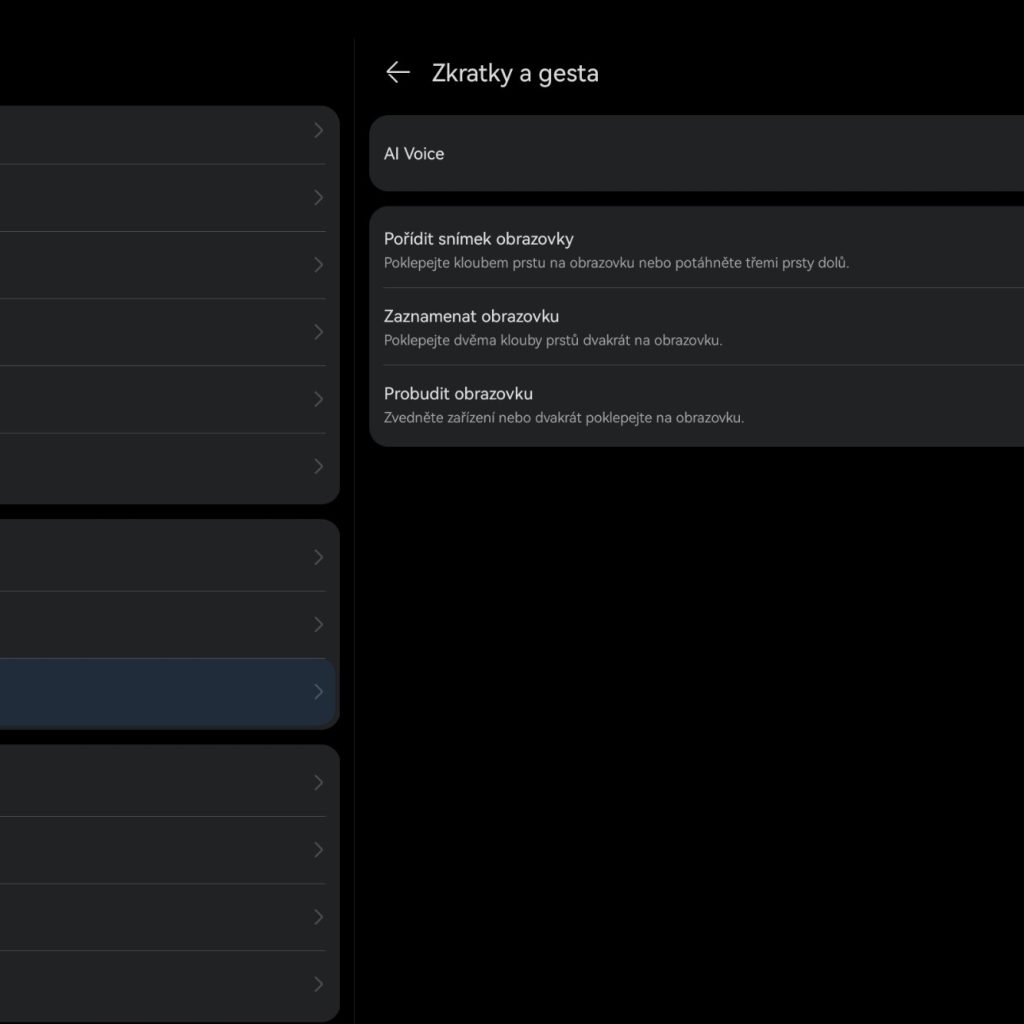Click chevron of second row in bottom sidebar group
The image size is (1024, 1024).
click(319, 850)
